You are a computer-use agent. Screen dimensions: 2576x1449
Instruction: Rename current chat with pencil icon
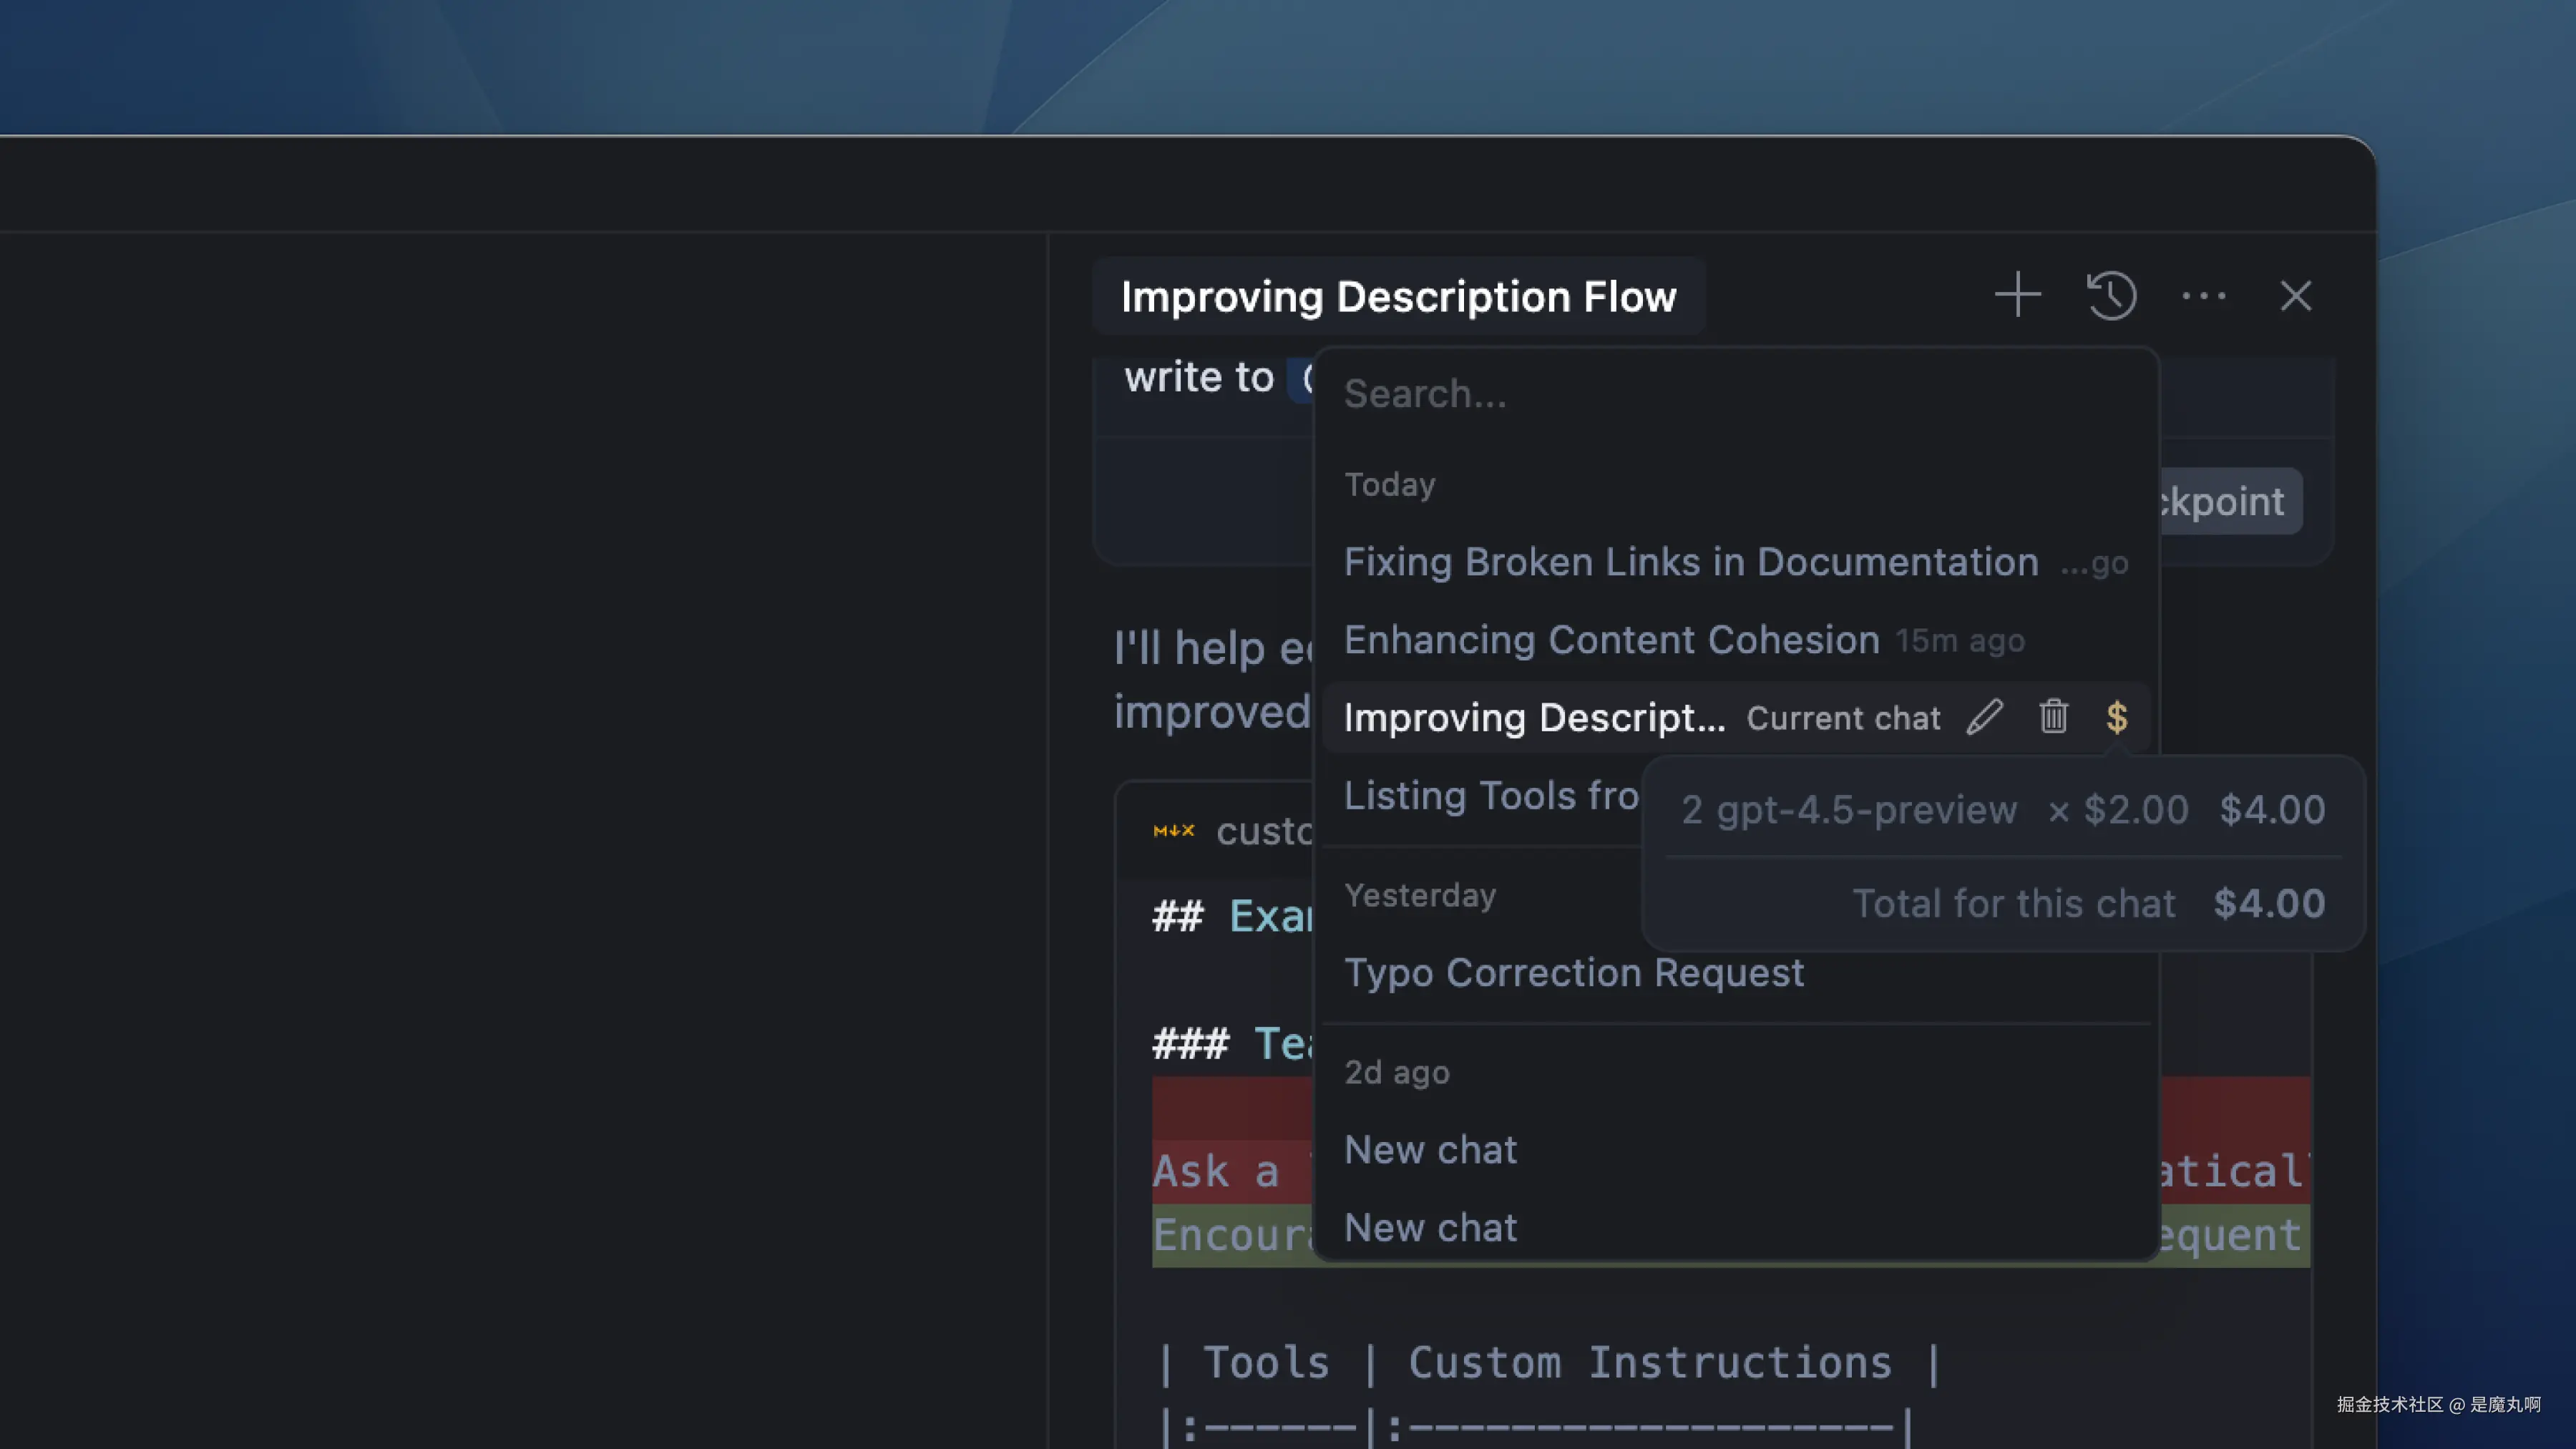coord(1984,717)
